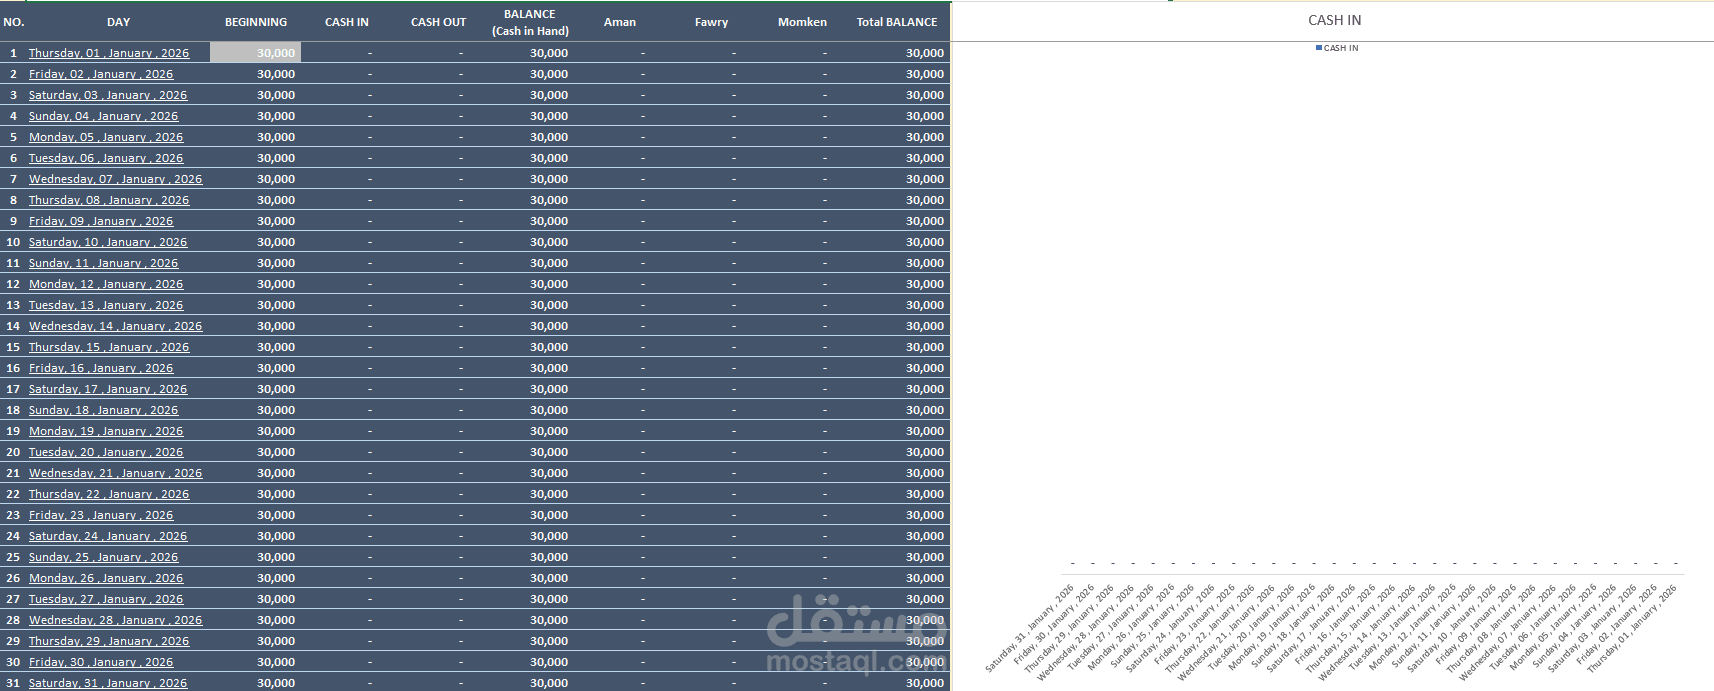This screenshot has width=1714, height=691.
Task: Select the BALANCE (Cash in Hand) header
Action: (530, 22)
